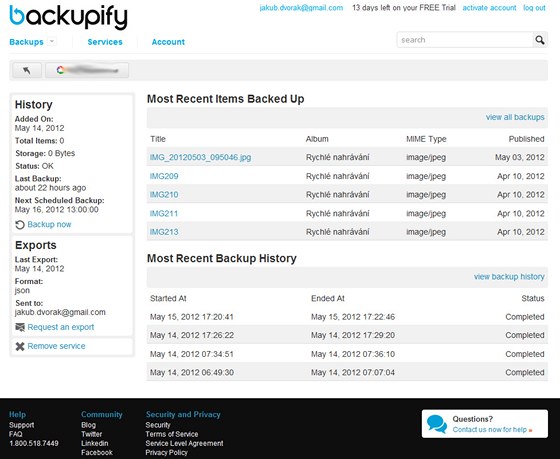This screenshot has height=459, width=560.
Task: Click ended time May 14, 2012 07:07:04
Action: click(x=353, y=373)
